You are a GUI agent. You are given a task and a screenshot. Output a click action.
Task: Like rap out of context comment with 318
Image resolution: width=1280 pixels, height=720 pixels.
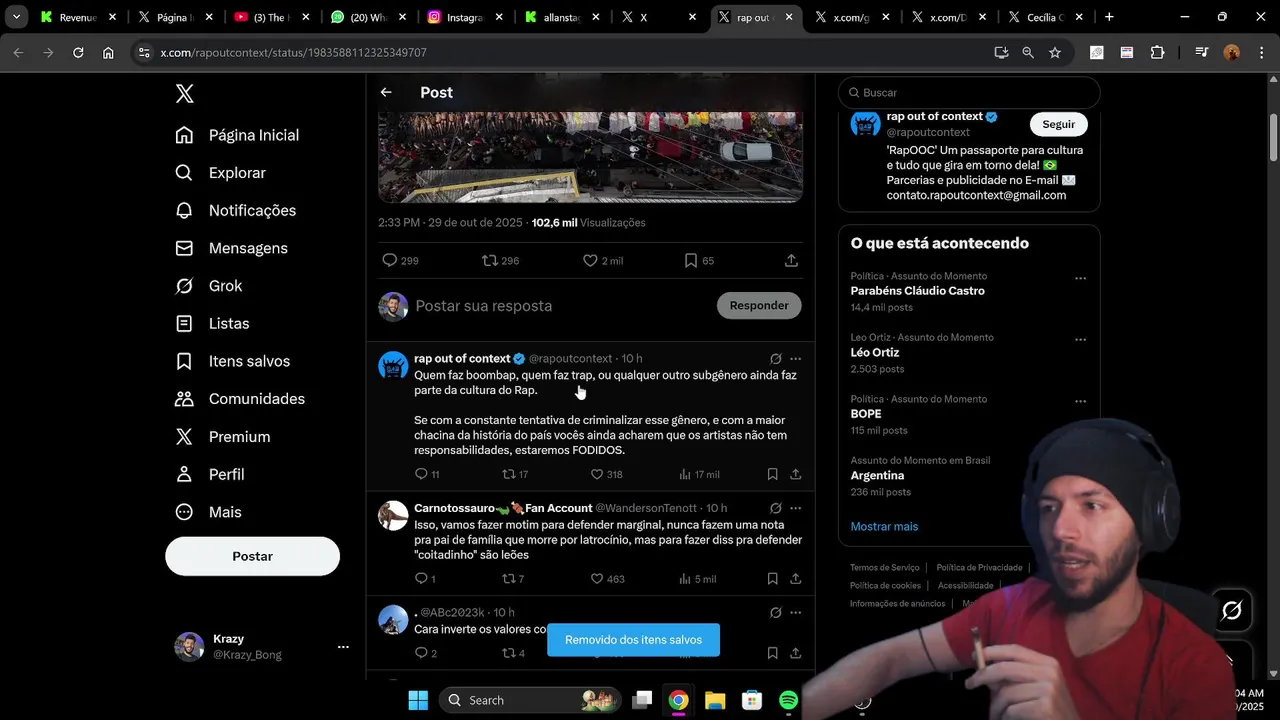tap(597, 474)
